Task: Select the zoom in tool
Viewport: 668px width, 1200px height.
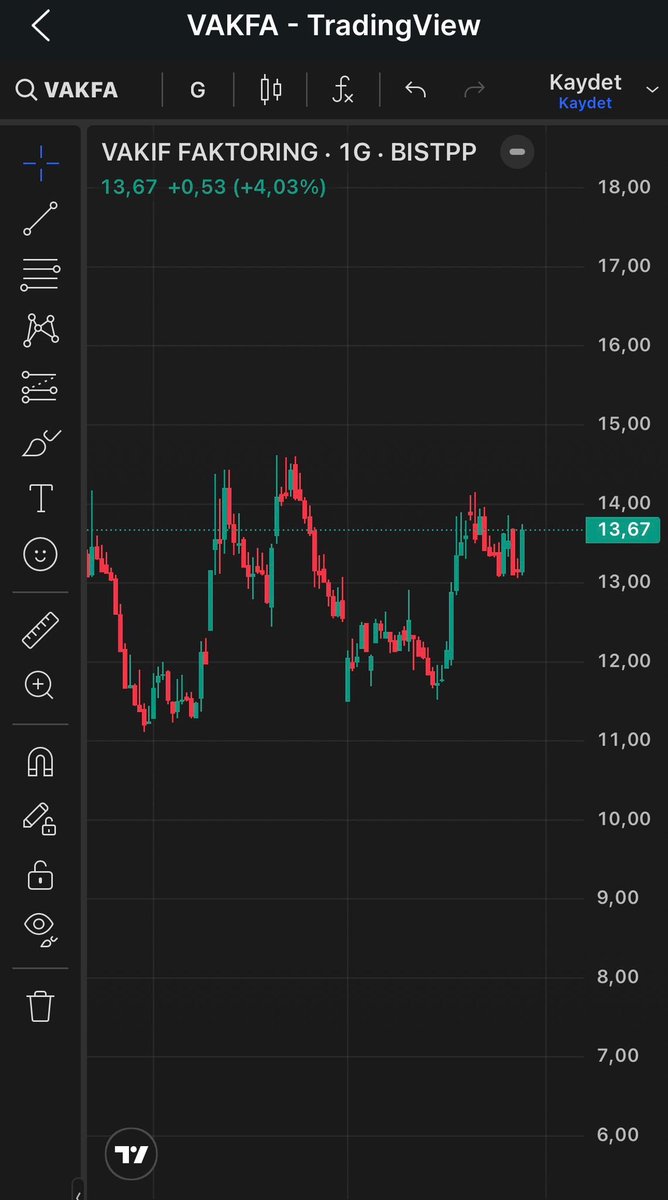Action: (41, 685)
